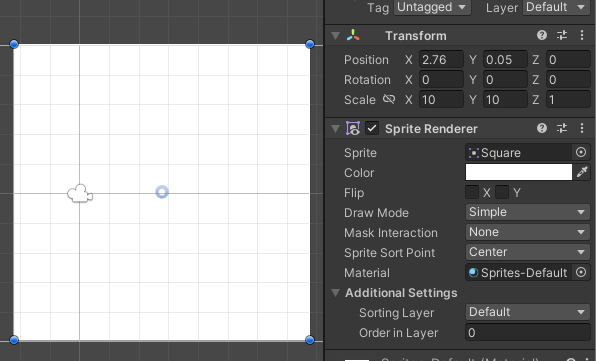The width and height of the screenshot is (596, 361).
Task: Click the Position label
Action: (x=366, y=60)
